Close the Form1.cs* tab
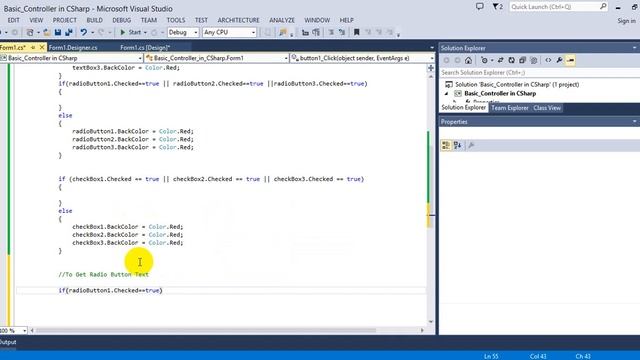640x360 pixels. coord(42,48)
